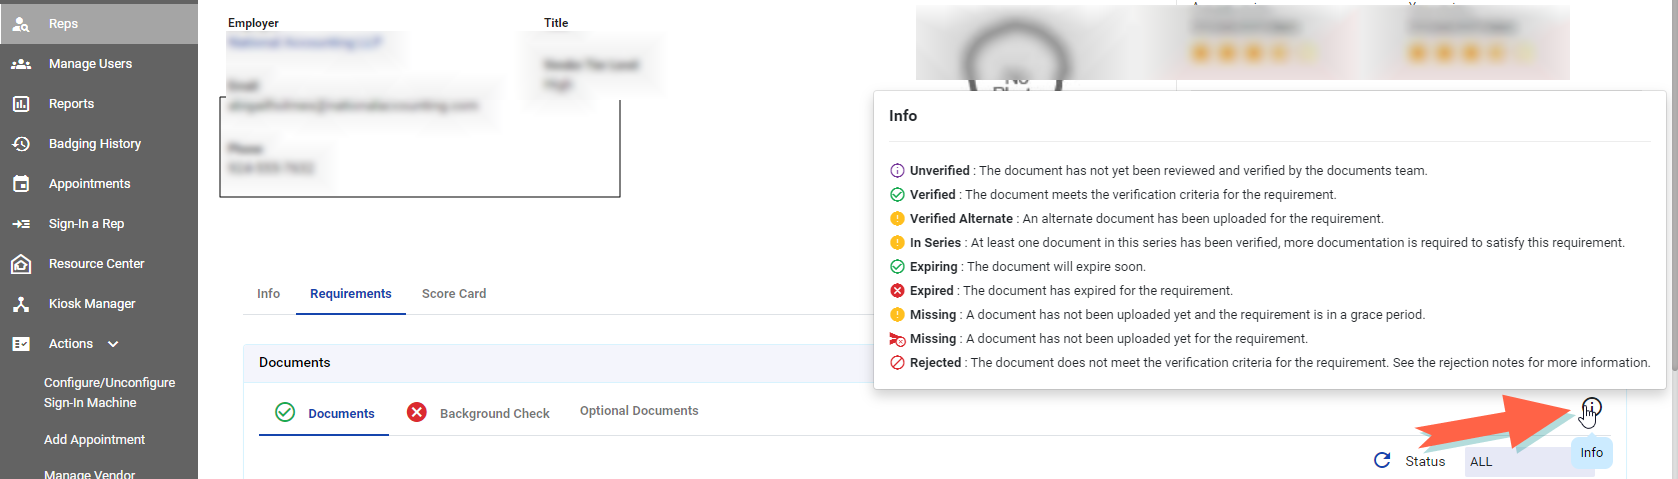Expand the Actions menu chevron

click(113, 344)
